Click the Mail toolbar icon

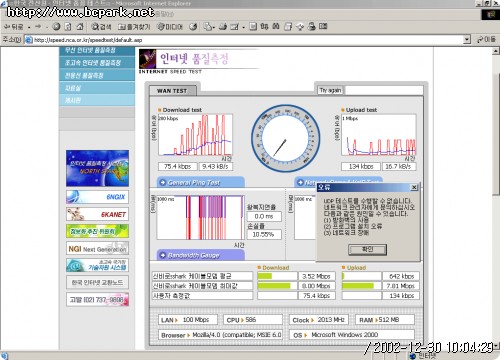pyautogui.click(x=209, y=27)
